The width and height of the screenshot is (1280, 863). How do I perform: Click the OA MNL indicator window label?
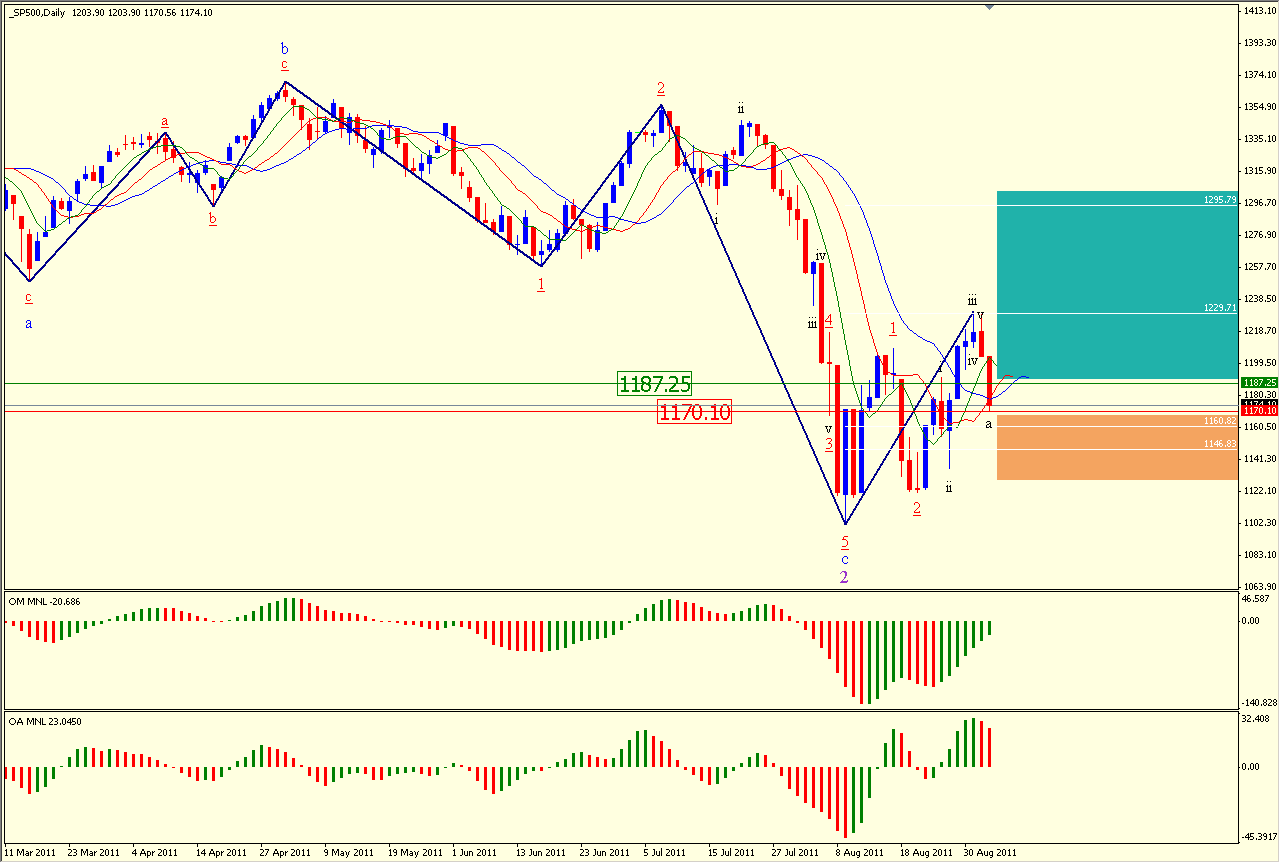coord(45,721)
